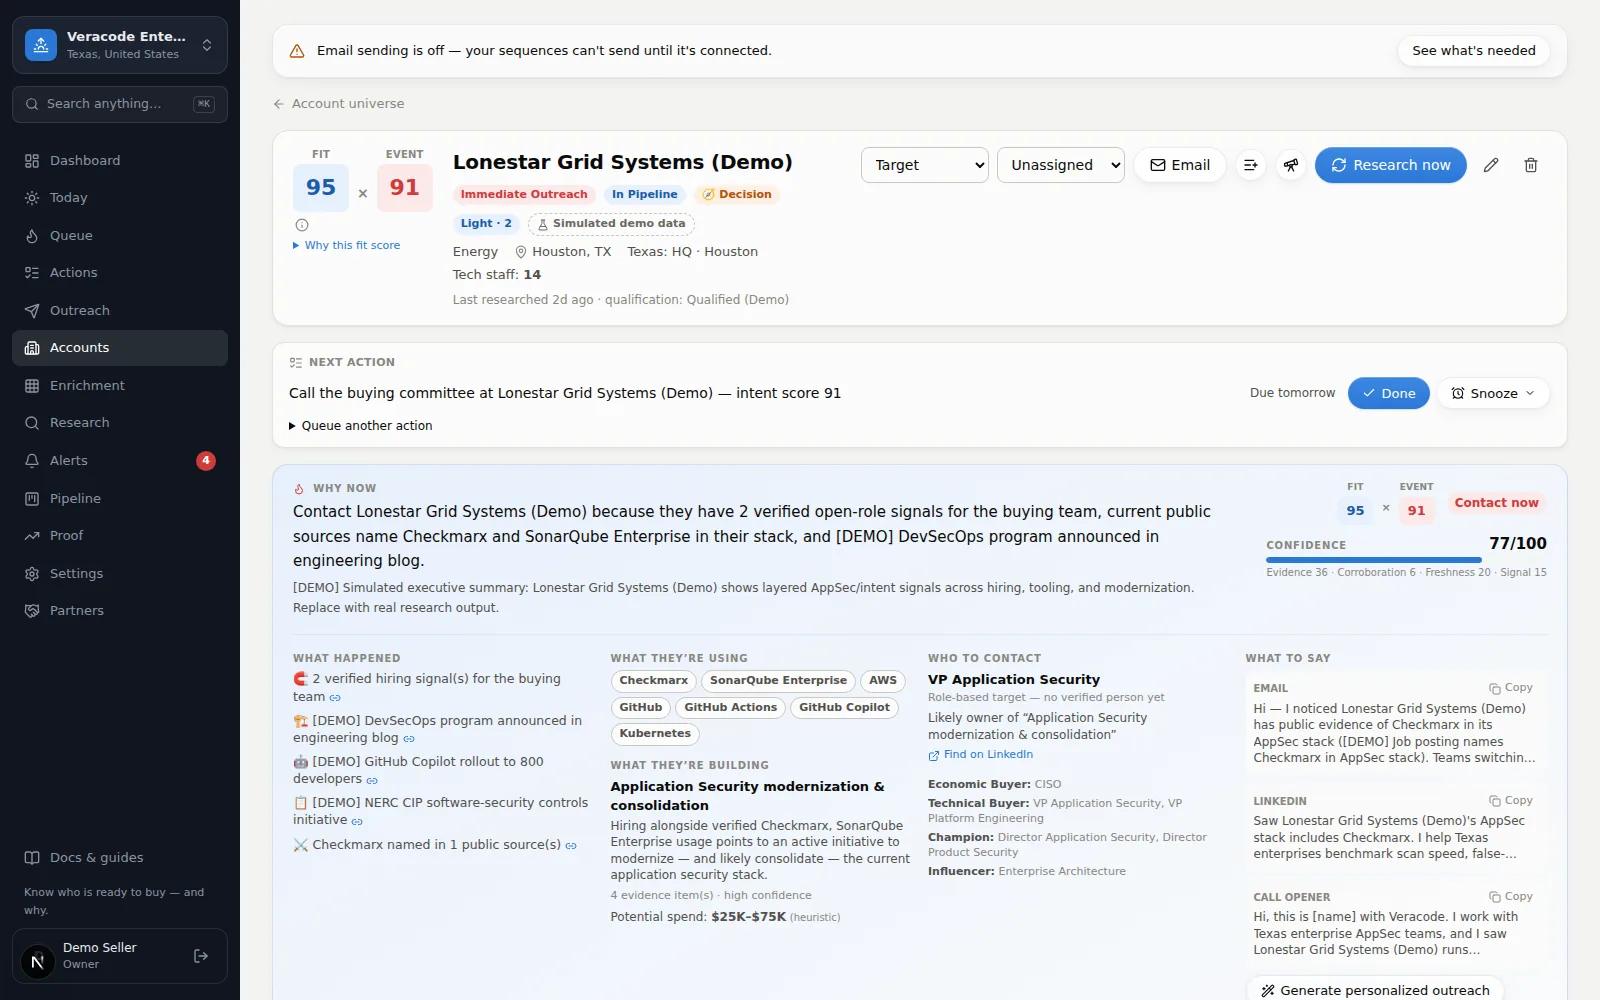Click the telescope icon button
The image size is (1600, 1000).
tap(1291, 165)
